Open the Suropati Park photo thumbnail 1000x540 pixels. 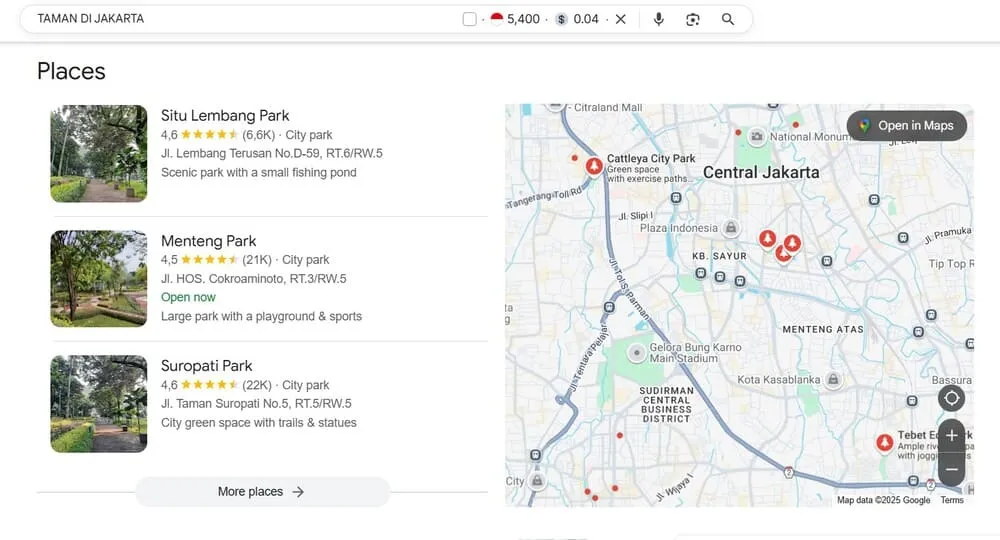click(x=99, y=404)
